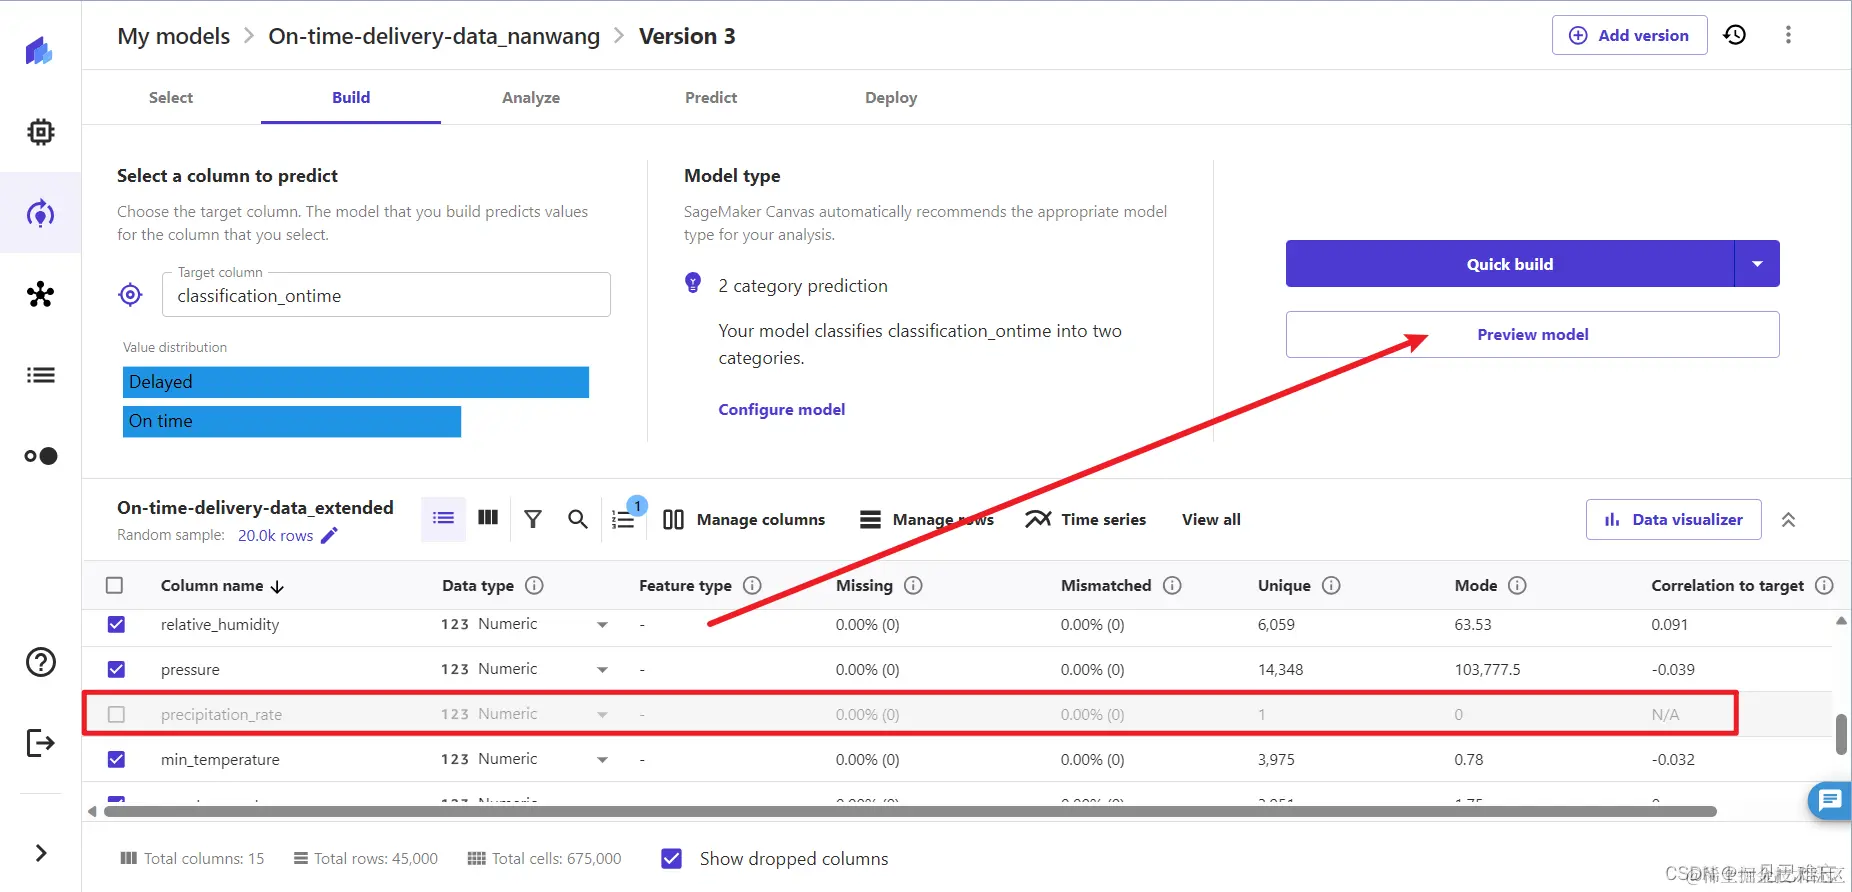This screenshot has width=1852, height=892.
Task: Click the log out icon in the sidebar
Action: 40,743
